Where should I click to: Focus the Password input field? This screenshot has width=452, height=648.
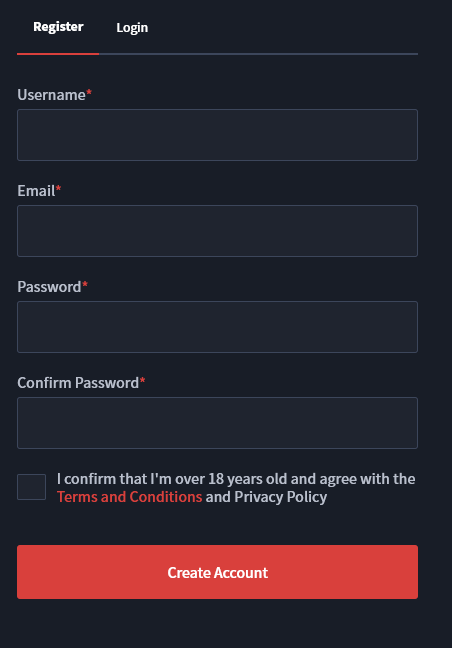217,327
